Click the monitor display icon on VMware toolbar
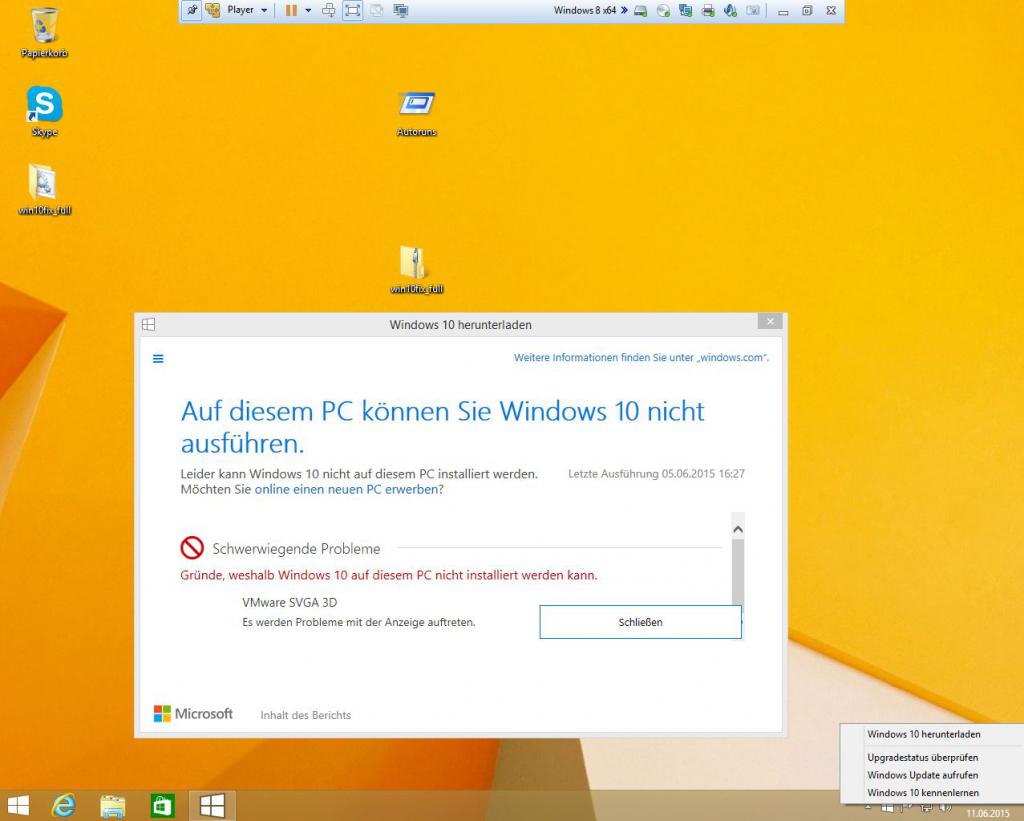1024x821 pixels. tap(400, 10)
